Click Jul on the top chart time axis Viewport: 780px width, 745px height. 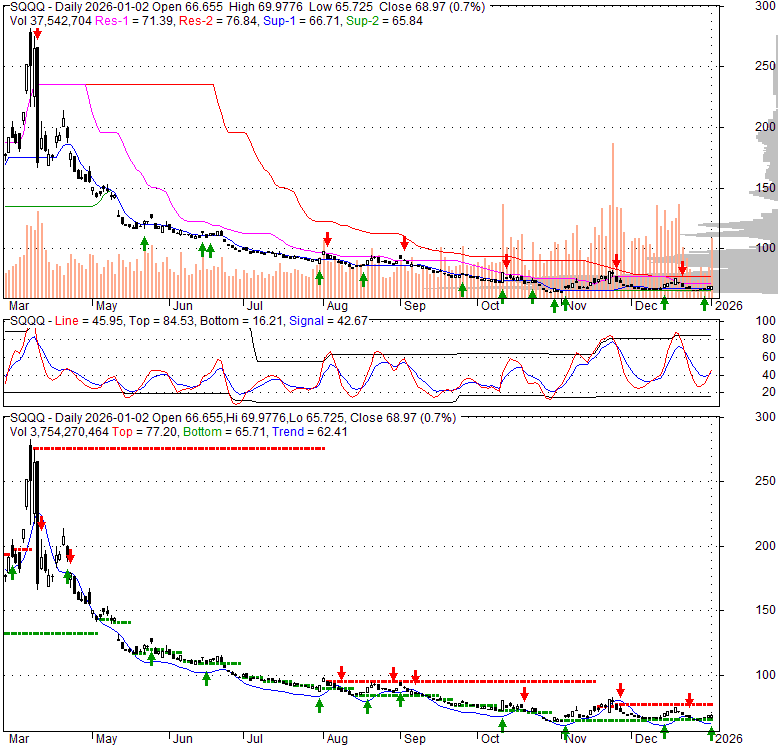click(x=255, y=306)
